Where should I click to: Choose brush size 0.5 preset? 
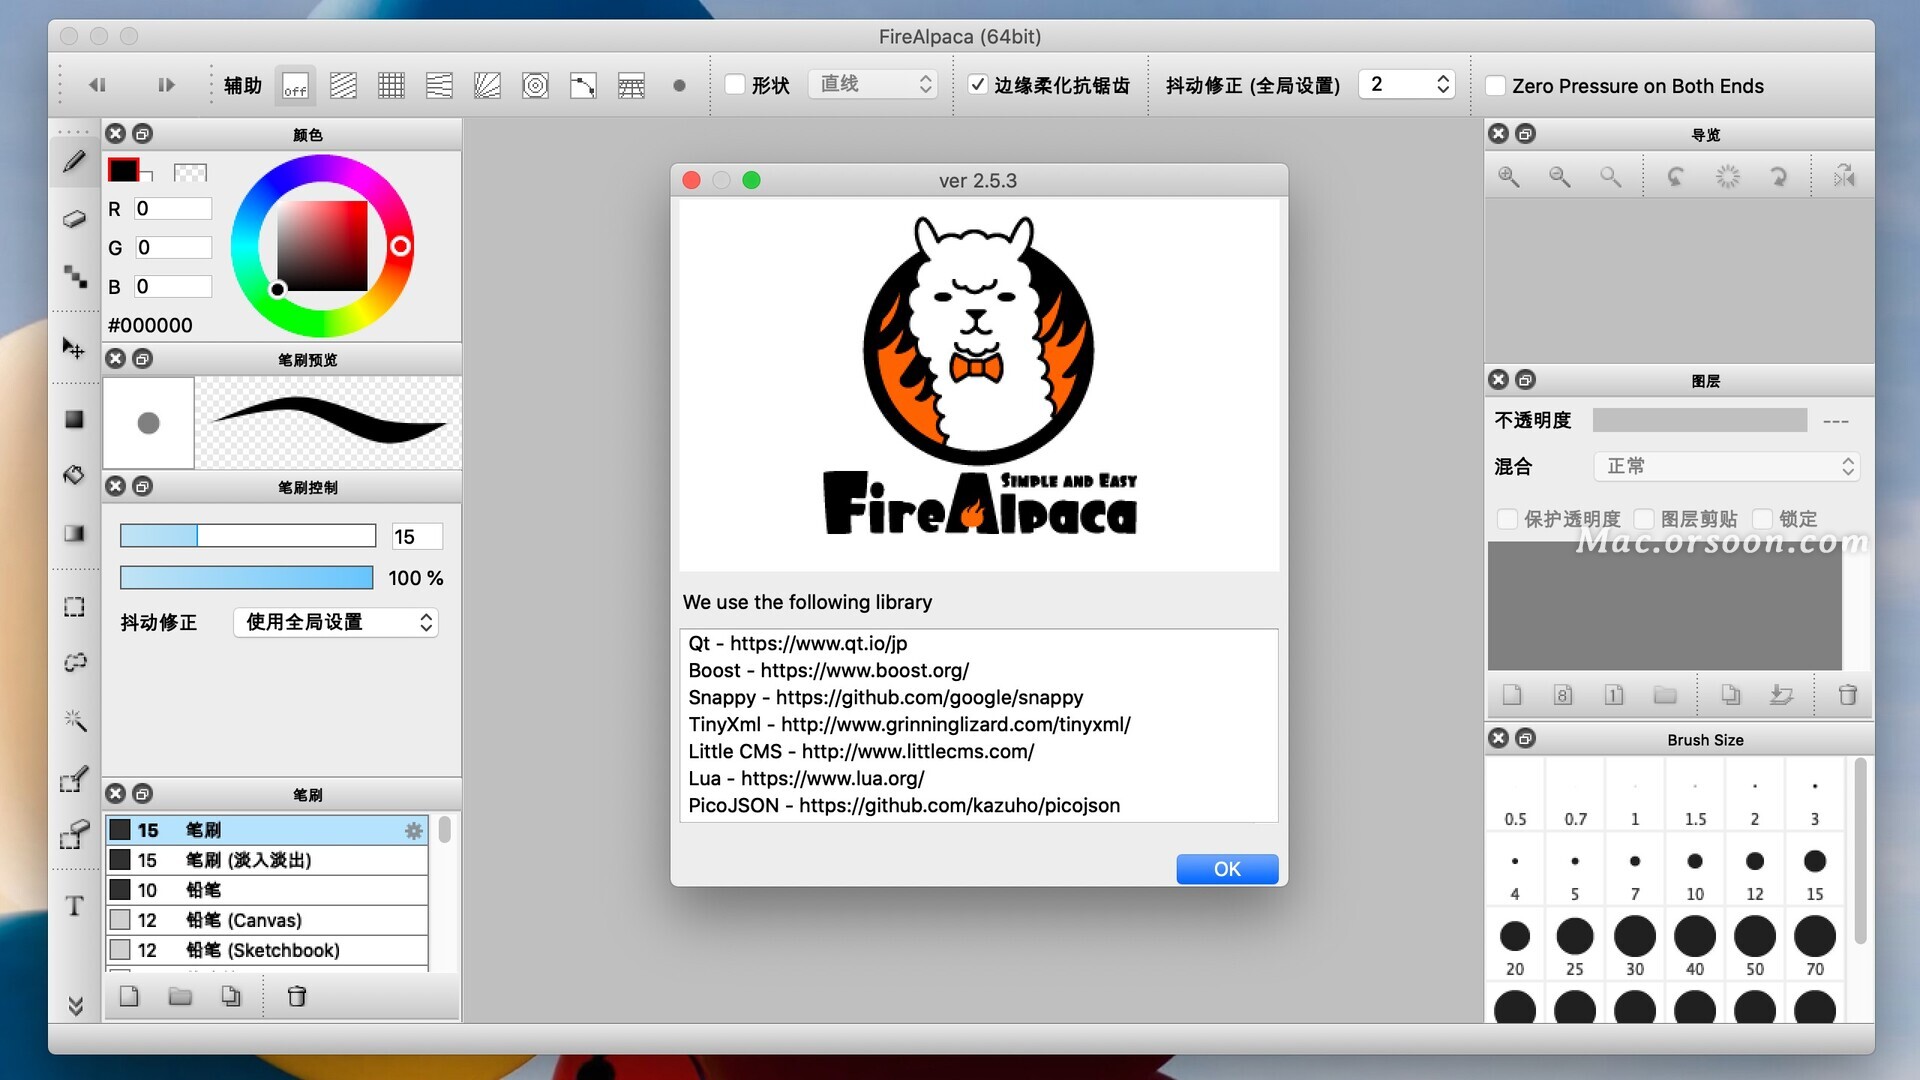point(1515,797)
